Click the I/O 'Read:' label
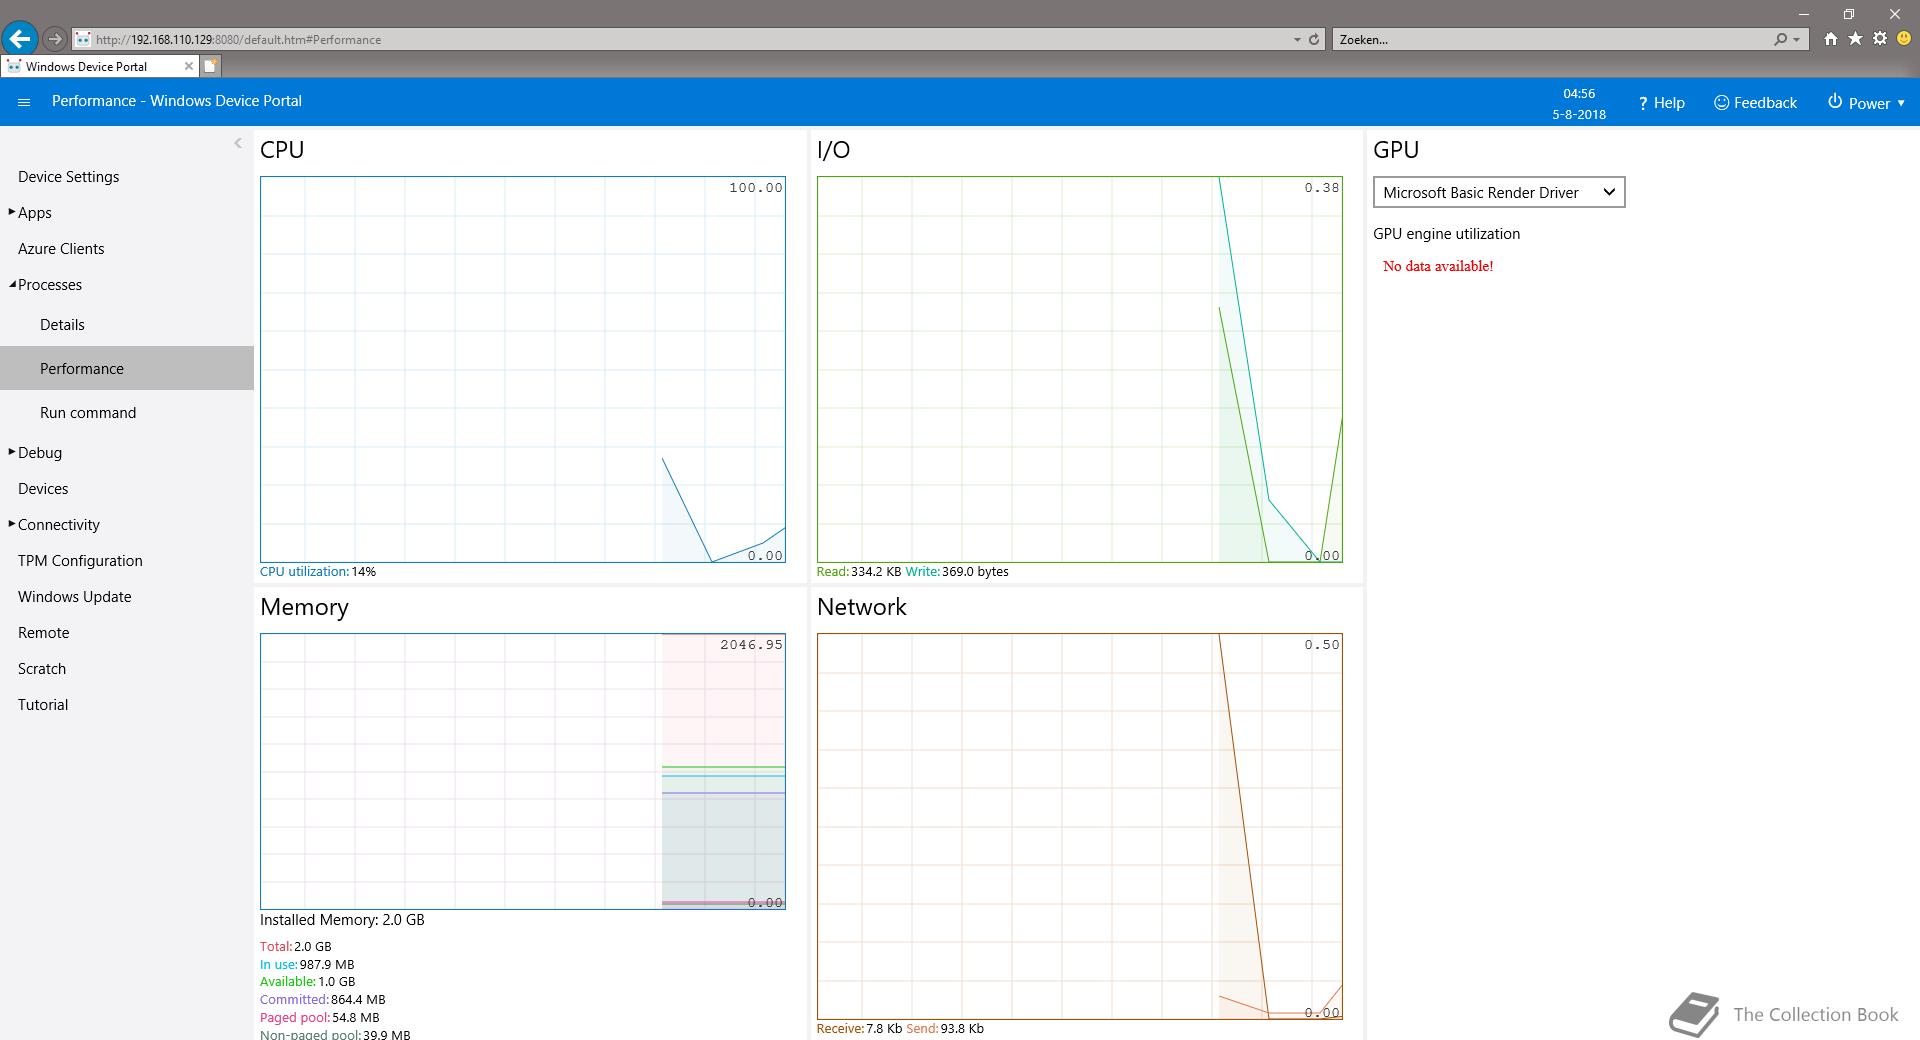 (832, 572)
